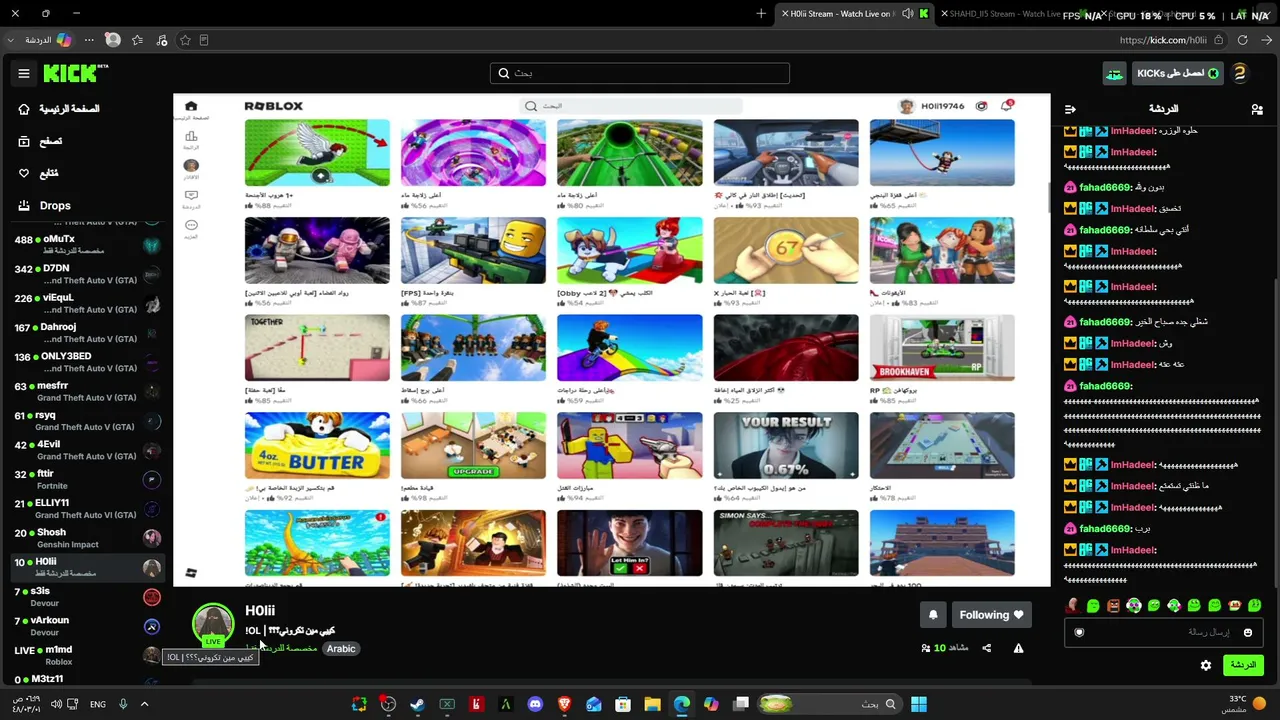Open Microsoft Store from the taskbar
This screenshot has height=720, width=1280.
tap(623, 704)
